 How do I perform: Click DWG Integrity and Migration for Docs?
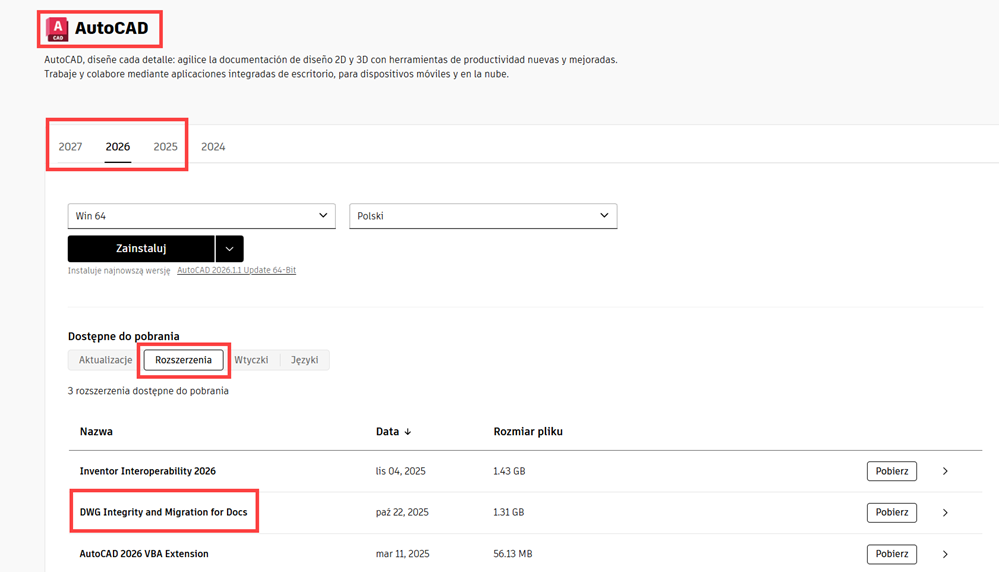click(163, 512)
